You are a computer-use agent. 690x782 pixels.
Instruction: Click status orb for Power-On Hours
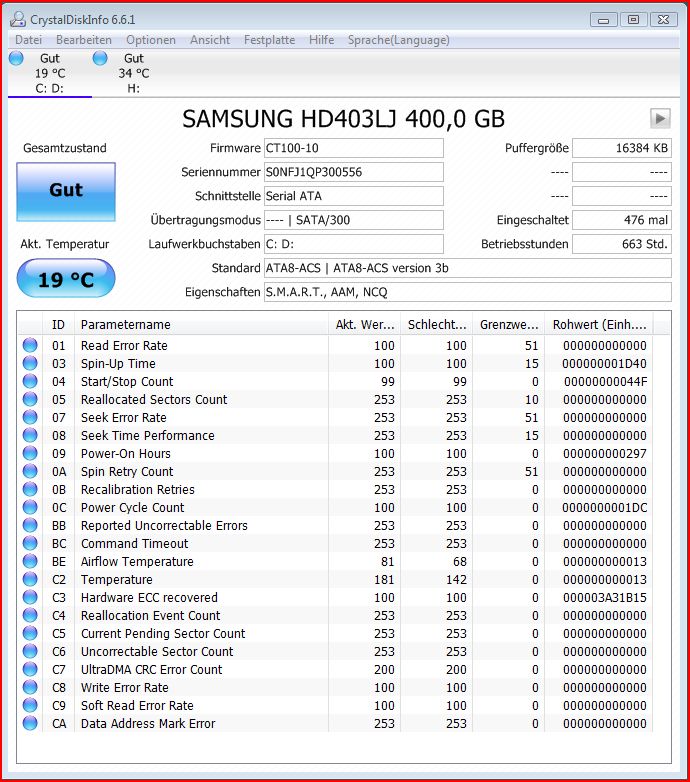pyautogui.click(x=30, y=453)
